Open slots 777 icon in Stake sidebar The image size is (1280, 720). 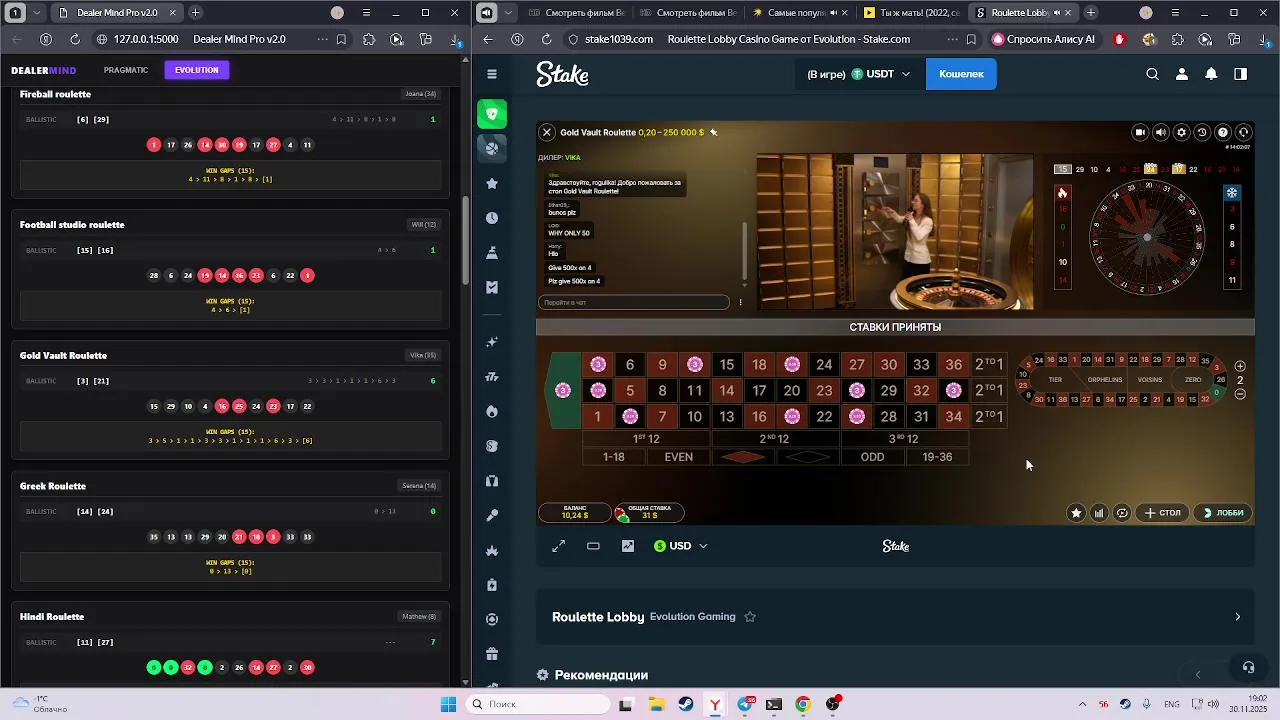click(491, 377)
